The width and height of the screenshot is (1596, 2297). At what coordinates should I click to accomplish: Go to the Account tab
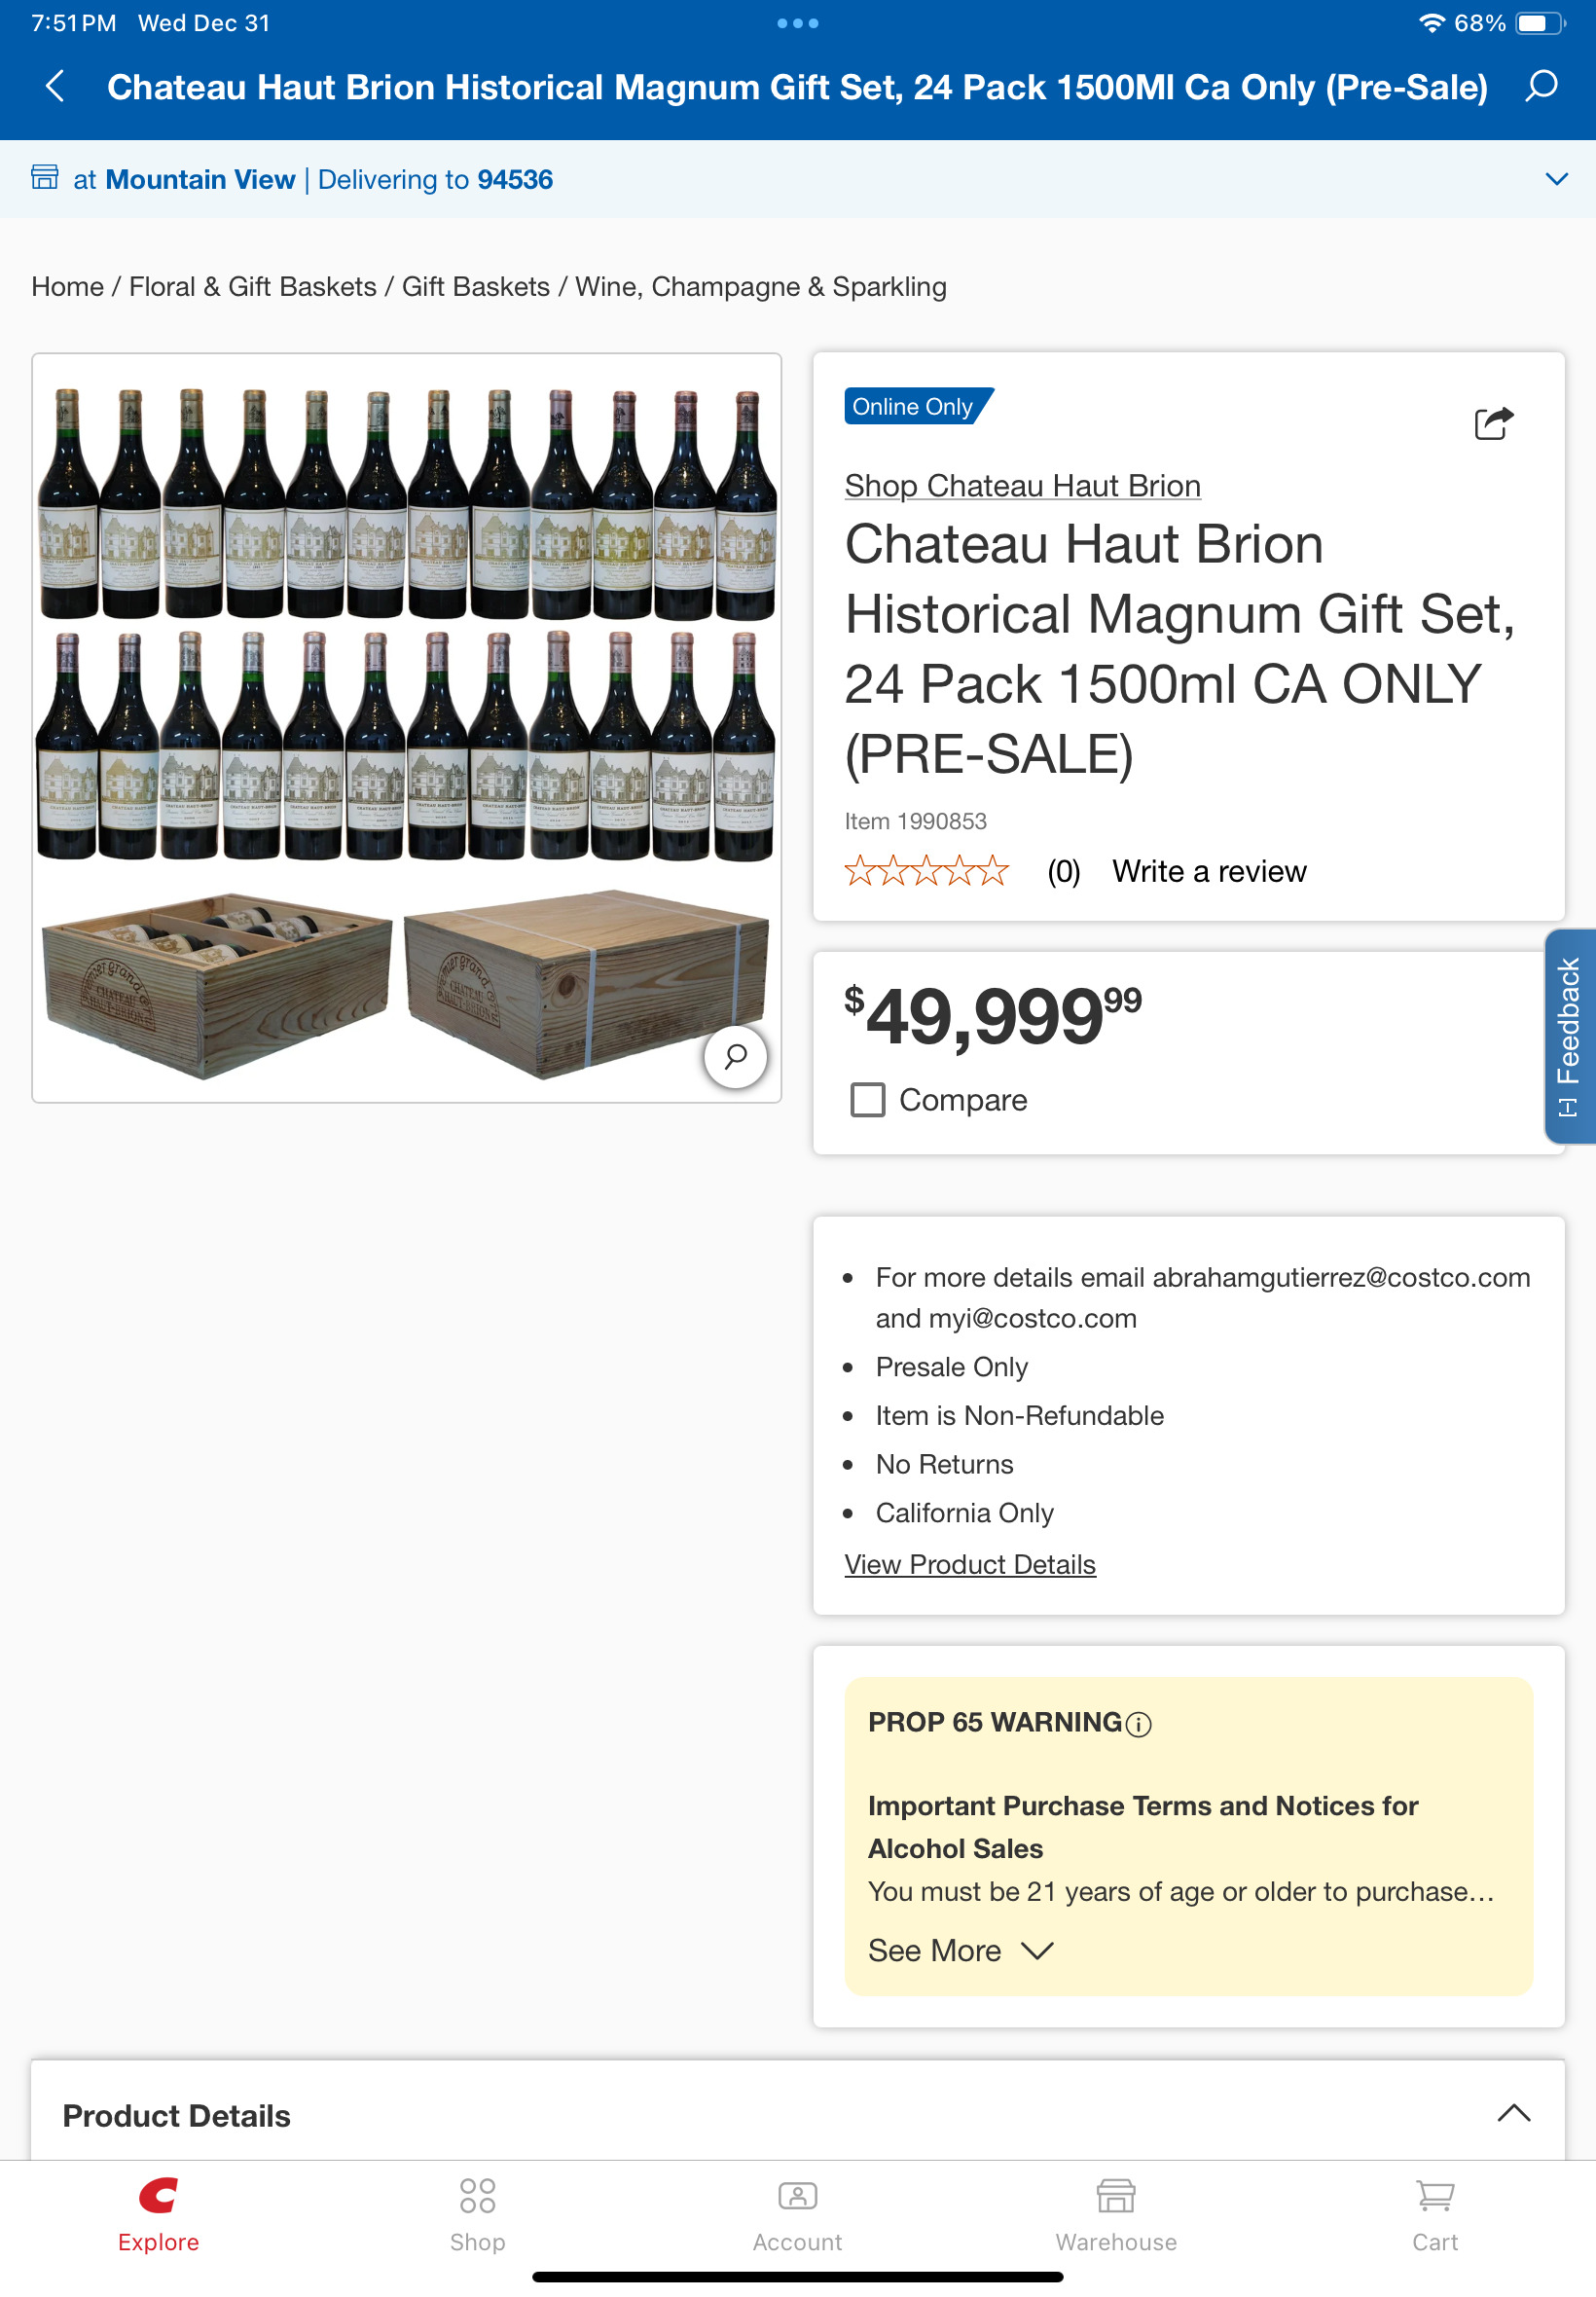point(797,2214)
